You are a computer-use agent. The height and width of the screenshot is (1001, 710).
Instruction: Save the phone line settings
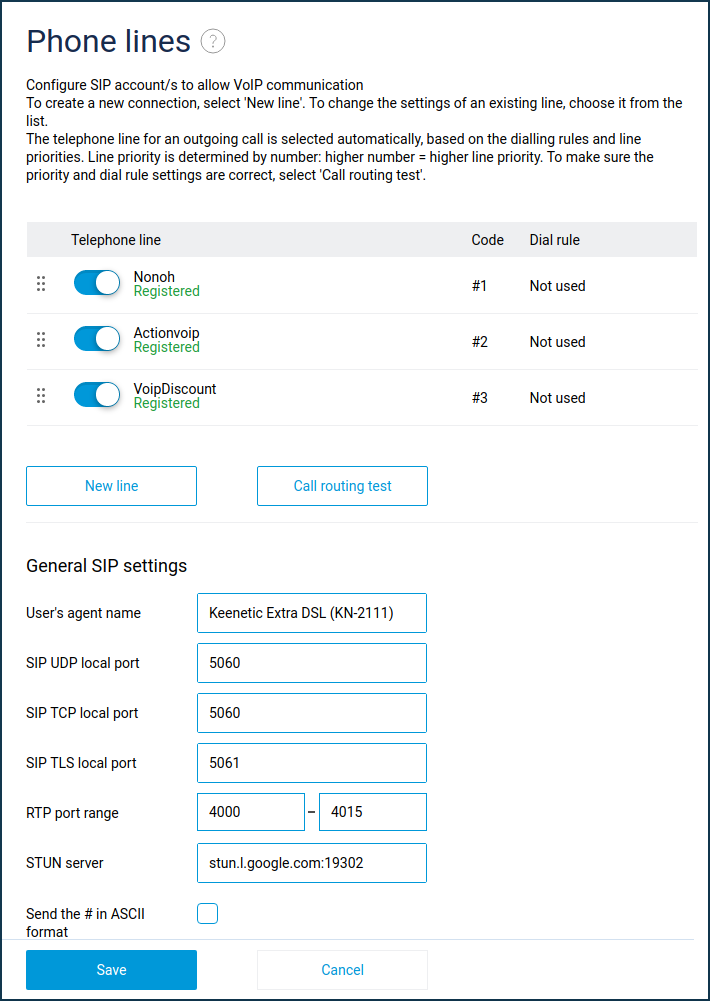coord(111,970)
